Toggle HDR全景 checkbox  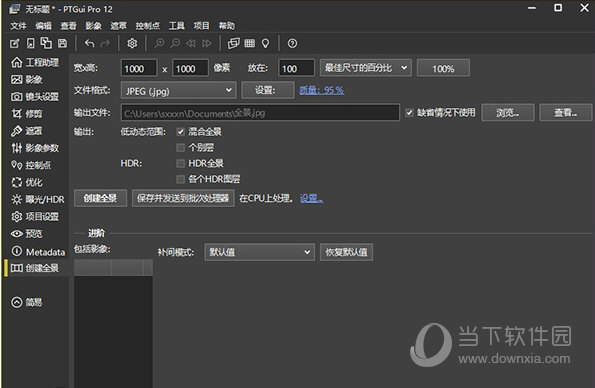pyautogui.click(x=181, y=163)
